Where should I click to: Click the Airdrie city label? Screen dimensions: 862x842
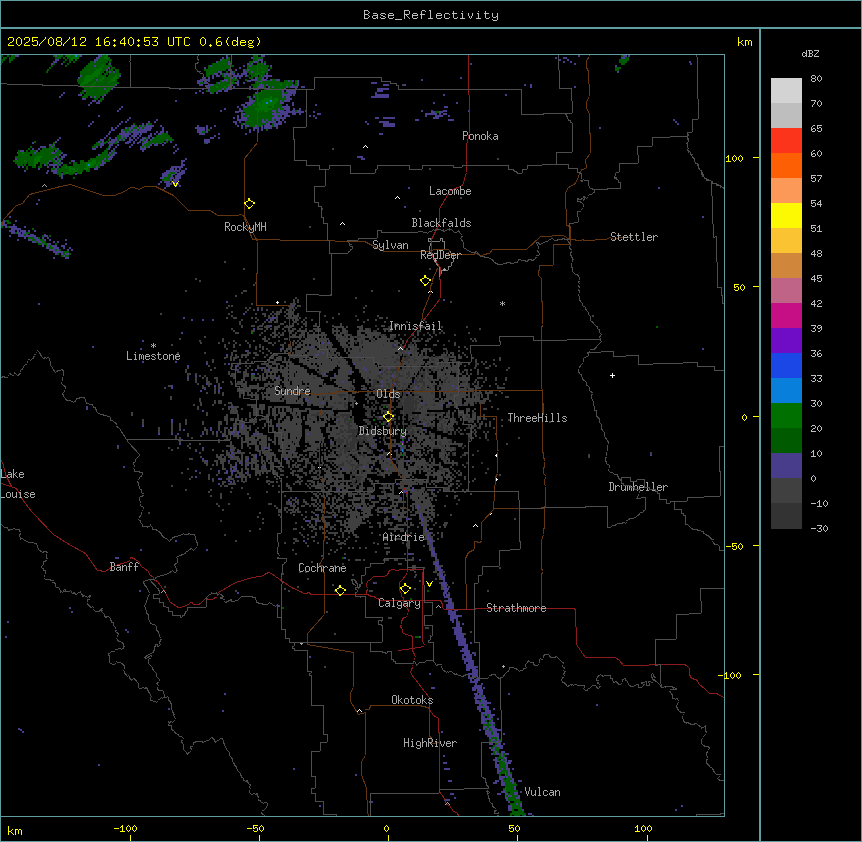click(404, 537)
